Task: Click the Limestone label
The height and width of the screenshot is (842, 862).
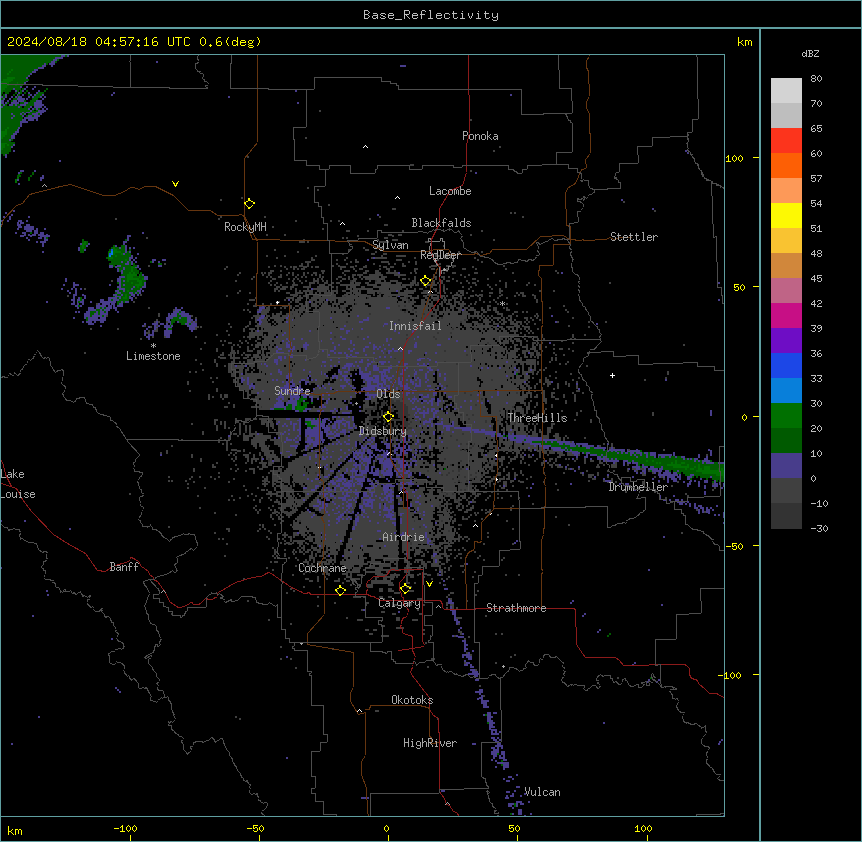Action: [153, 356]
